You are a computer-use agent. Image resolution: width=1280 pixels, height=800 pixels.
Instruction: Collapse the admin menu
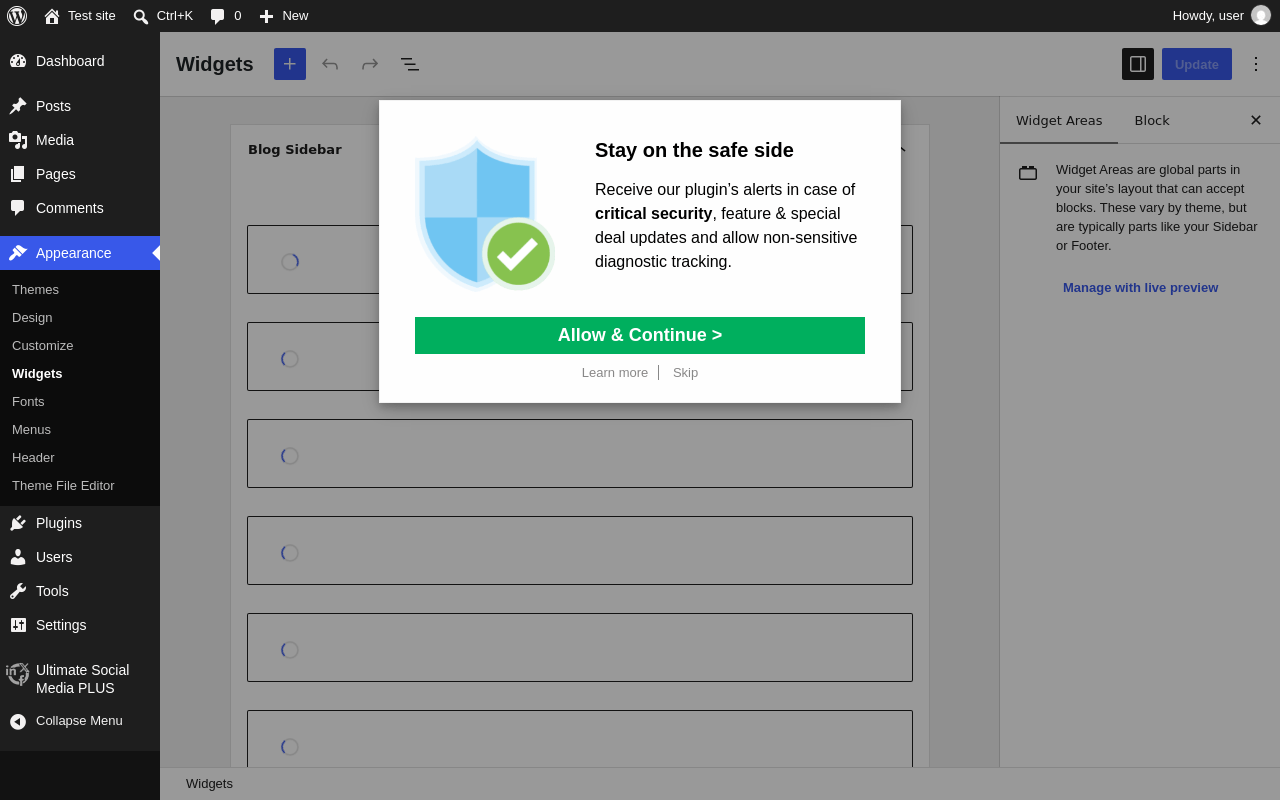coord(80,721)
